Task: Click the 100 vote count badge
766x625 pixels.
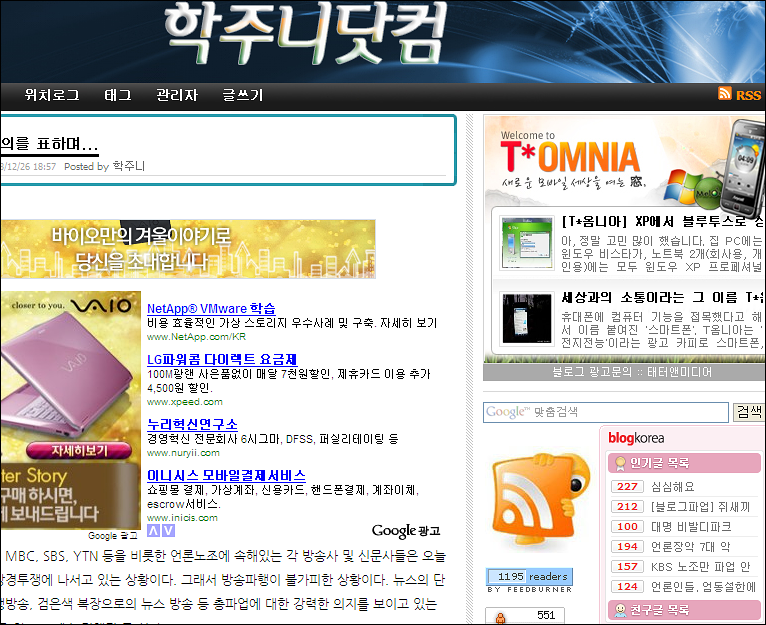Action: (x=627, y=527)
